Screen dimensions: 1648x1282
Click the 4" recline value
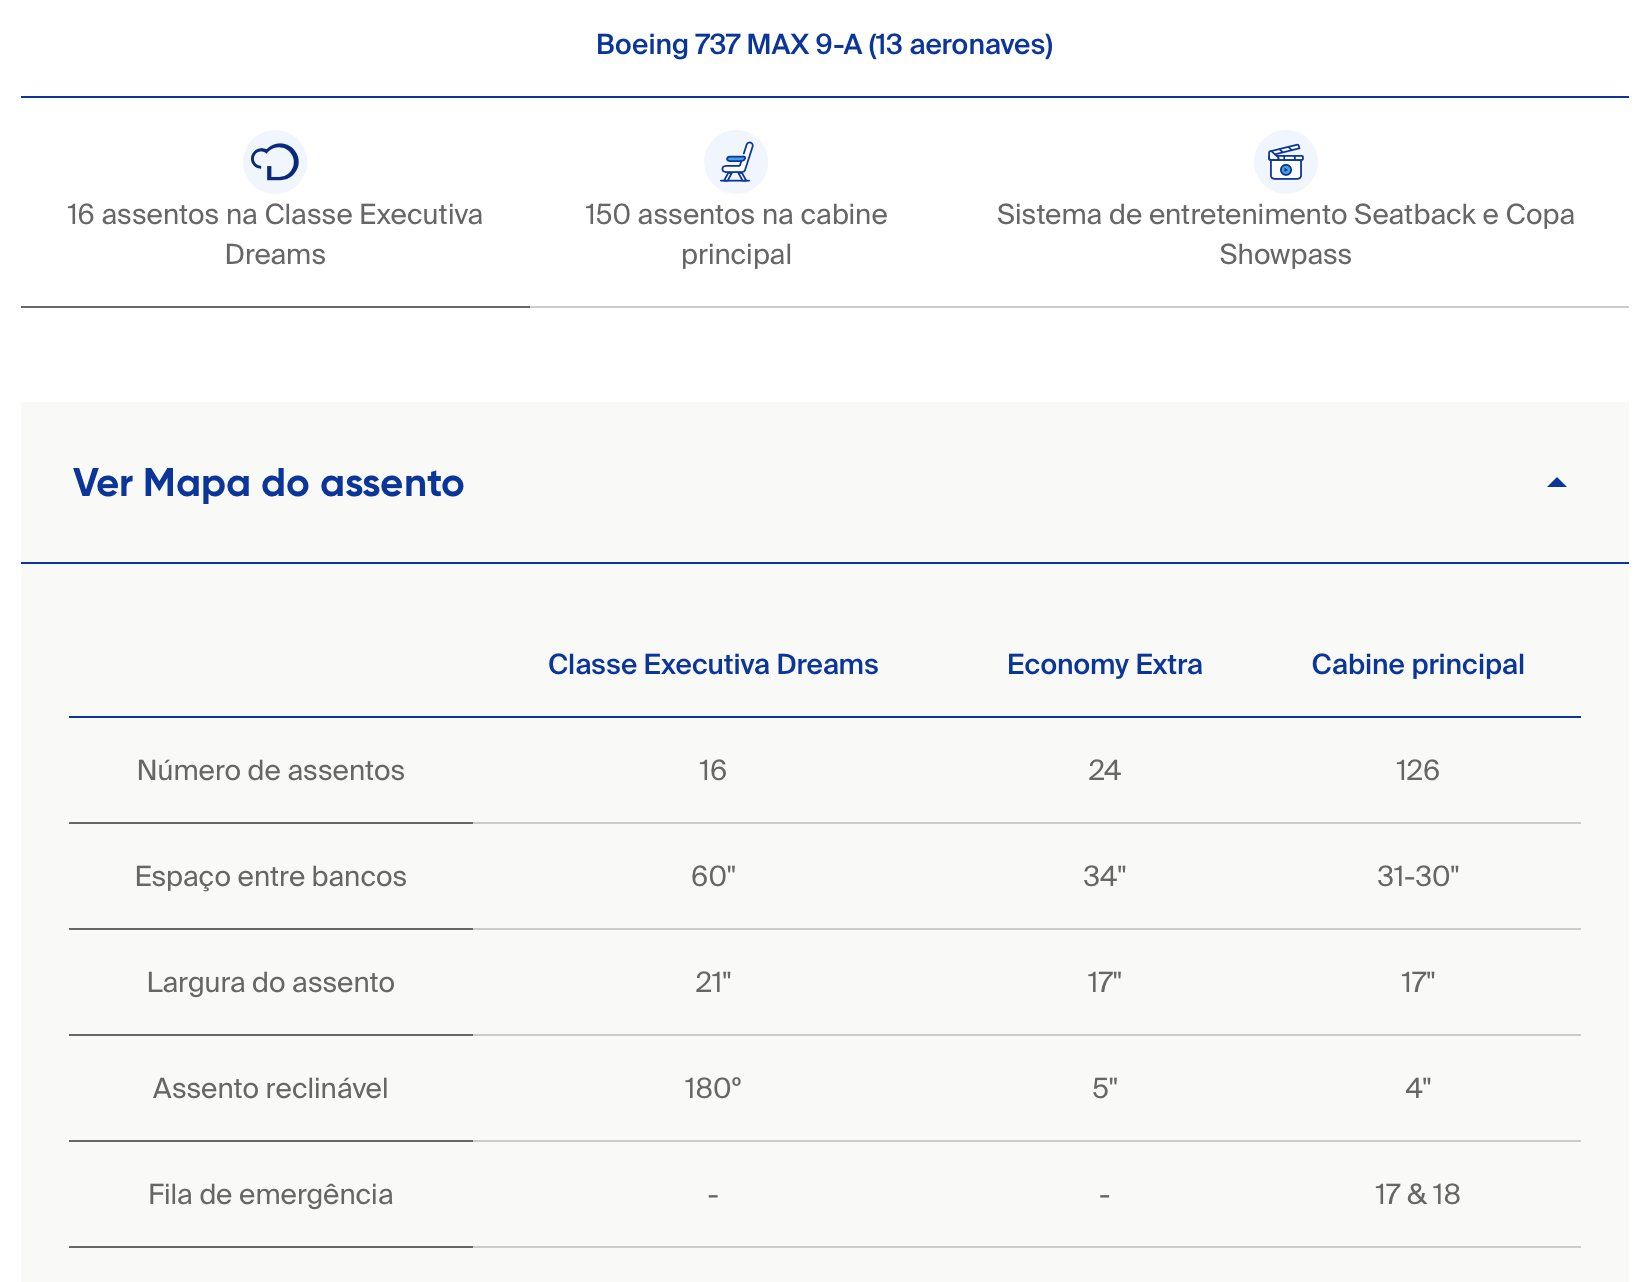(x=1418, y=1089)
